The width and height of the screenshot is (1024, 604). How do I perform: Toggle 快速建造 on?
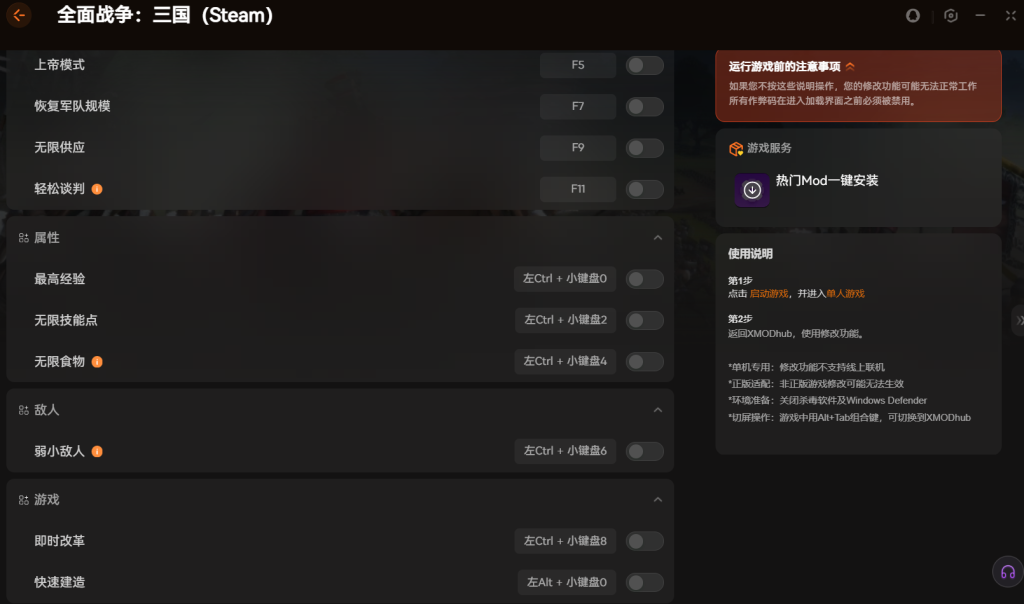pos(644,582)
